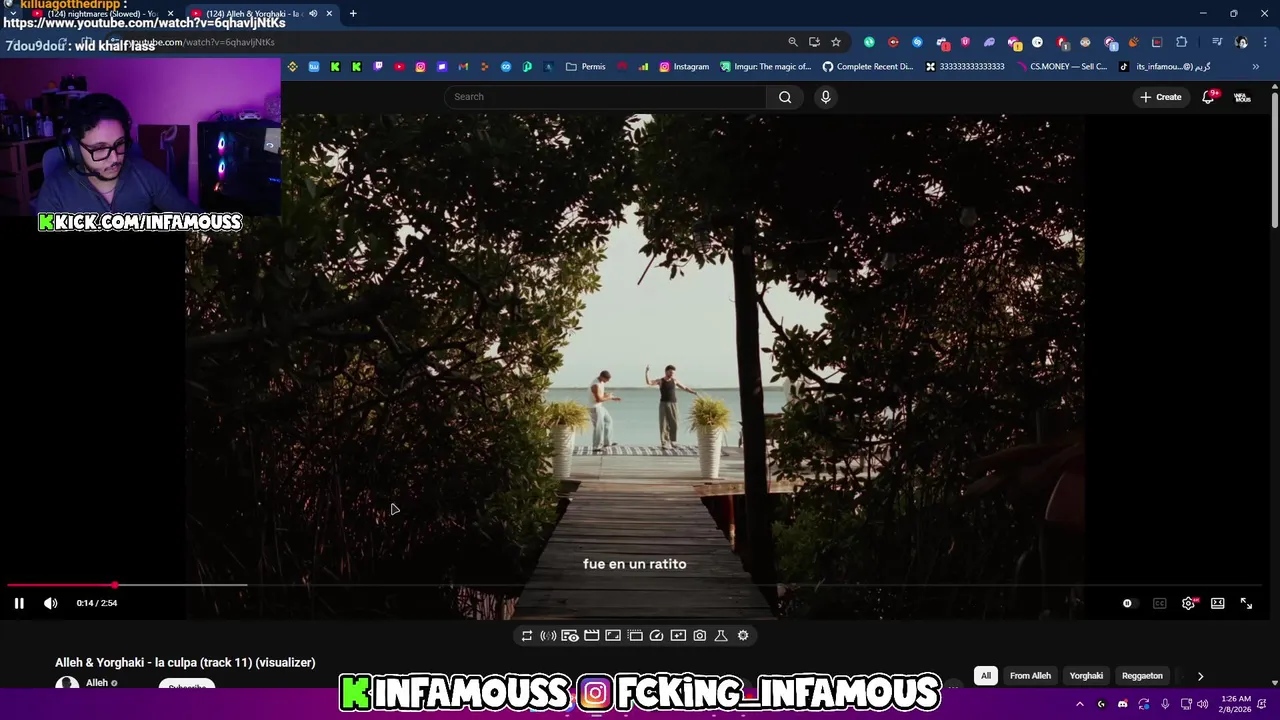Open the 333333333333333 bookmark

(x=964, y=67)
